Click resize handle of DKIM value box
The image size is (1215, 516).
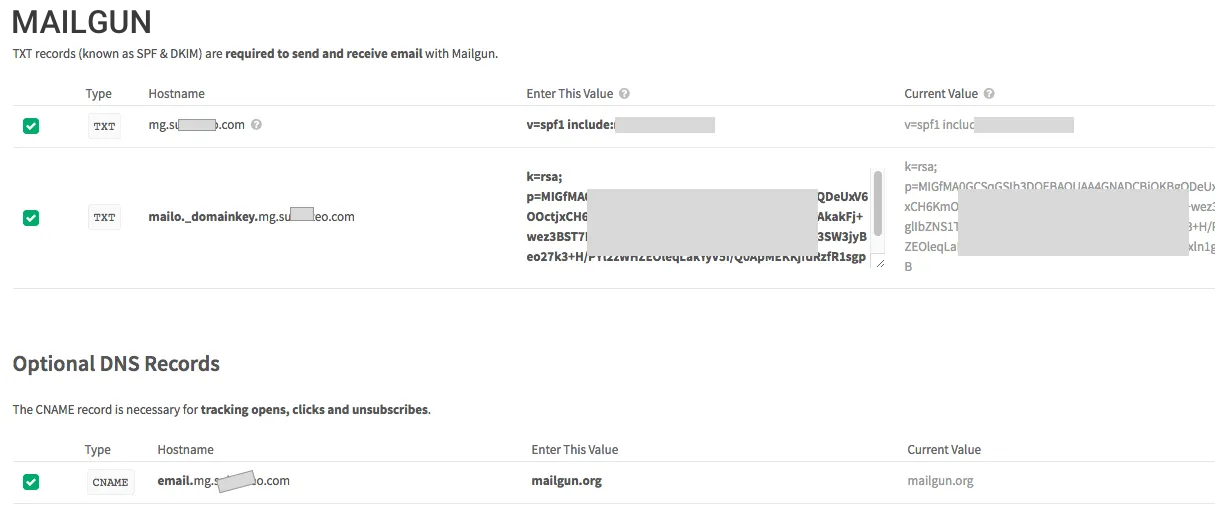coord(878,262)
